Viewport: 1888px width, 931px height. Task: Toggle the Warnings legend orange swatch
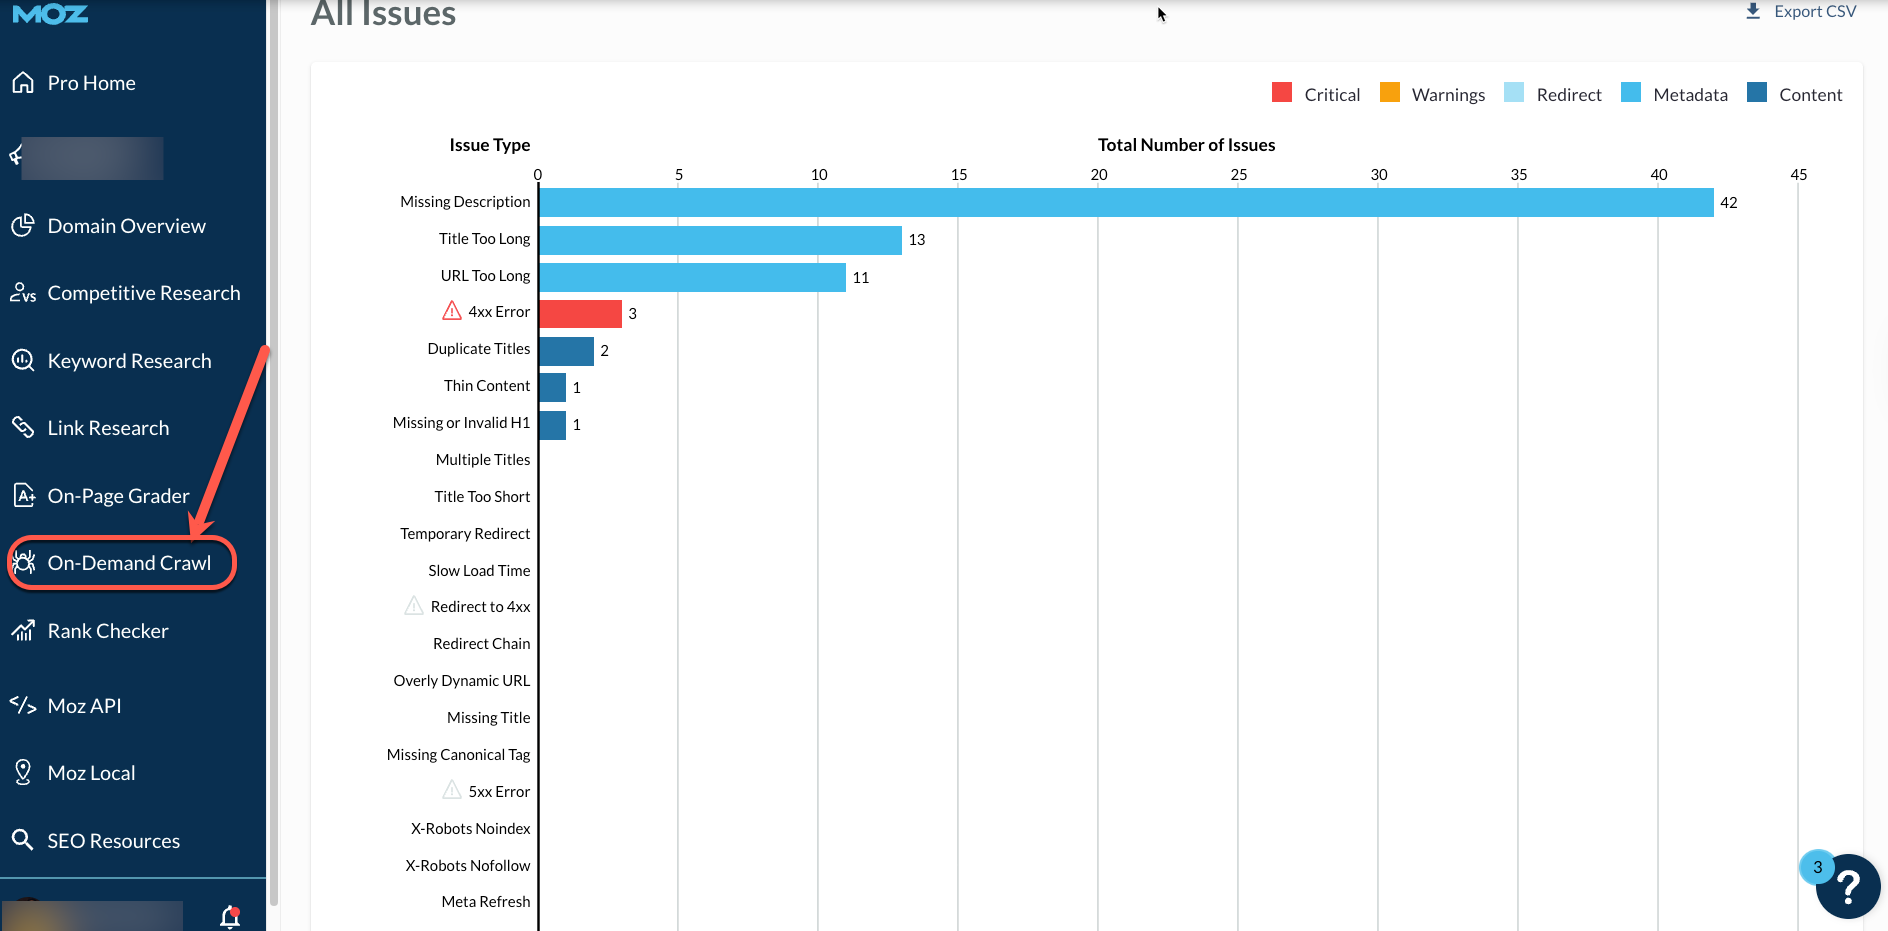[1390, 93]
